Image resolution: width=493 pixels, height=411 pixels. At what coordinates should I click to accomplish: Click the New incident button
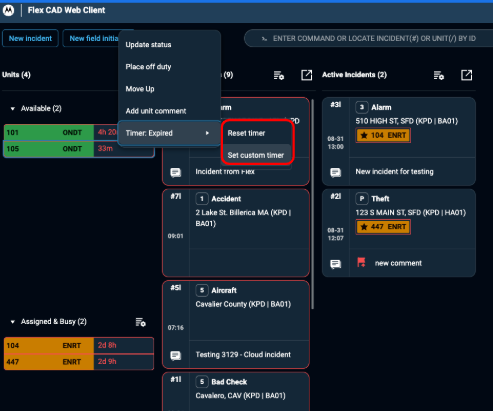[x=30, y=38]
